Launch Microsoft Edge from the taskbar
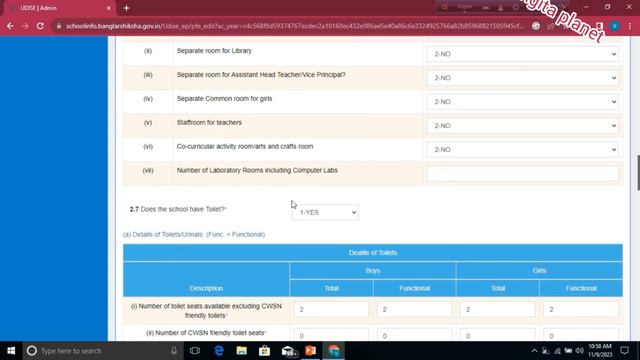Viewport: 640px width, 360px height. click(219, 351)
